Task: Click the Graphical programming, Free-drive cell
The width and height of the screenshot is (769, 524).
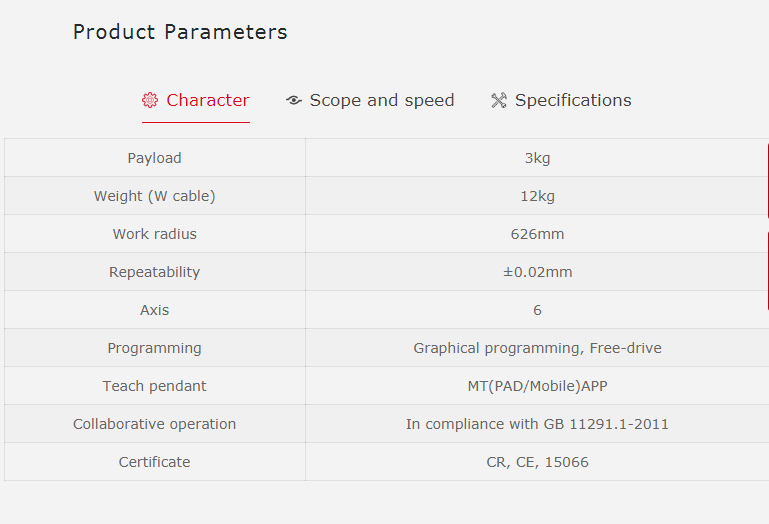Action: tap(537, 348)
